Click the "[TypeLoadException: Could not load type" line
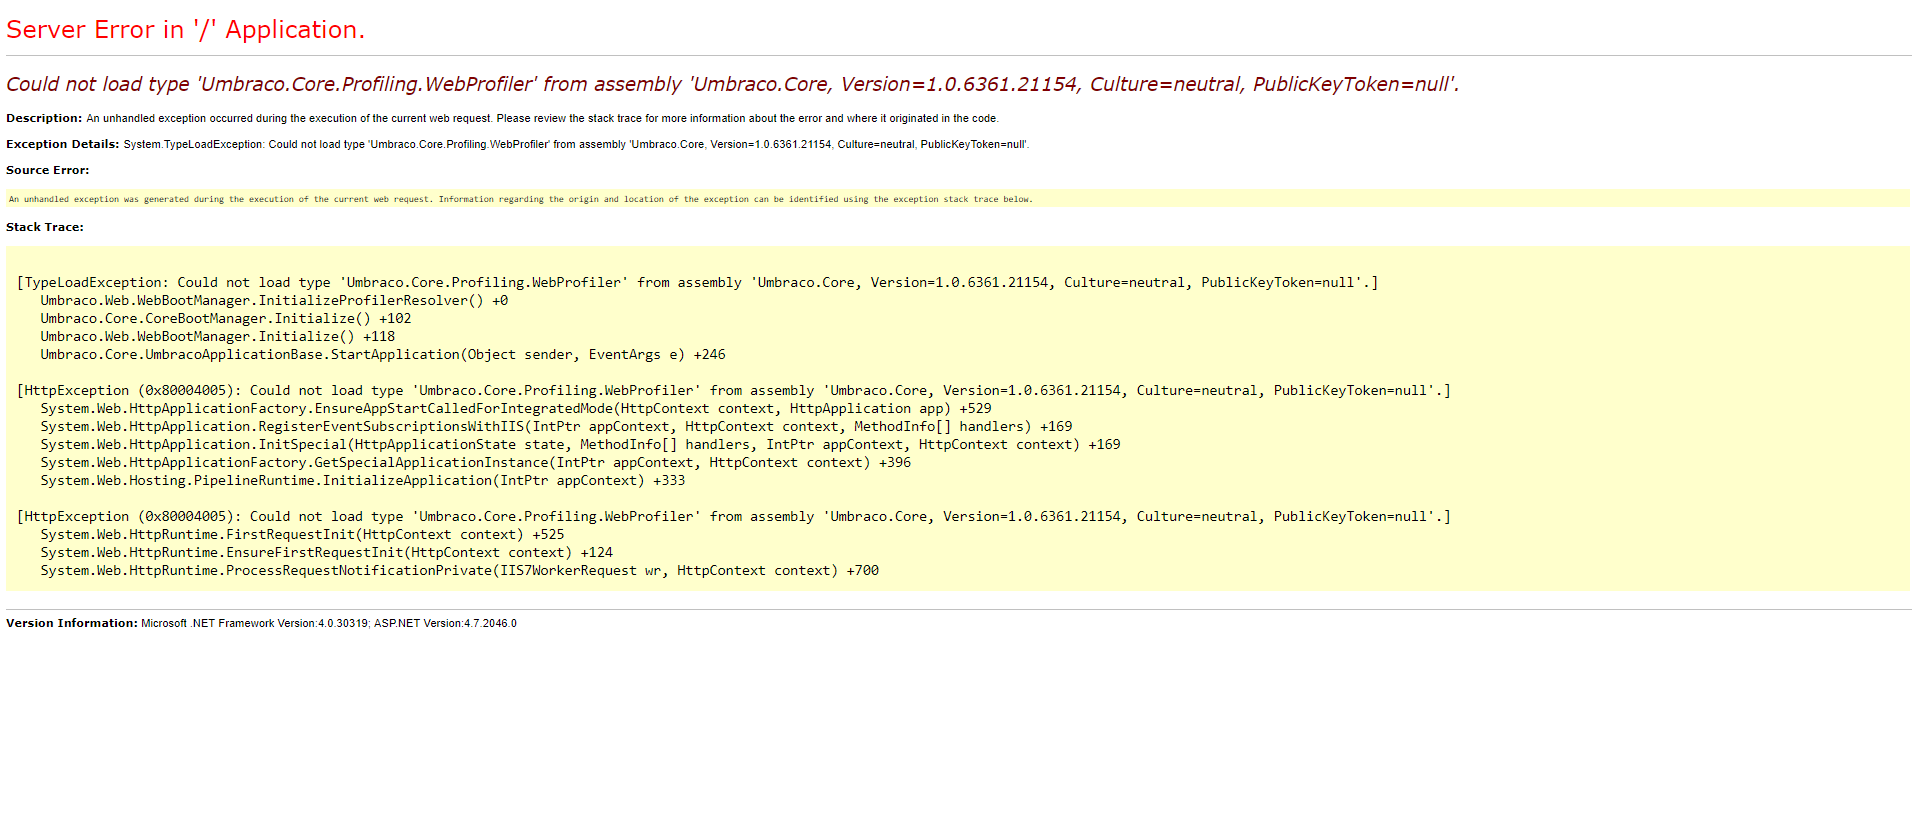The width and height of the screenshot is (1917, 824). click(x=697, y=283)
